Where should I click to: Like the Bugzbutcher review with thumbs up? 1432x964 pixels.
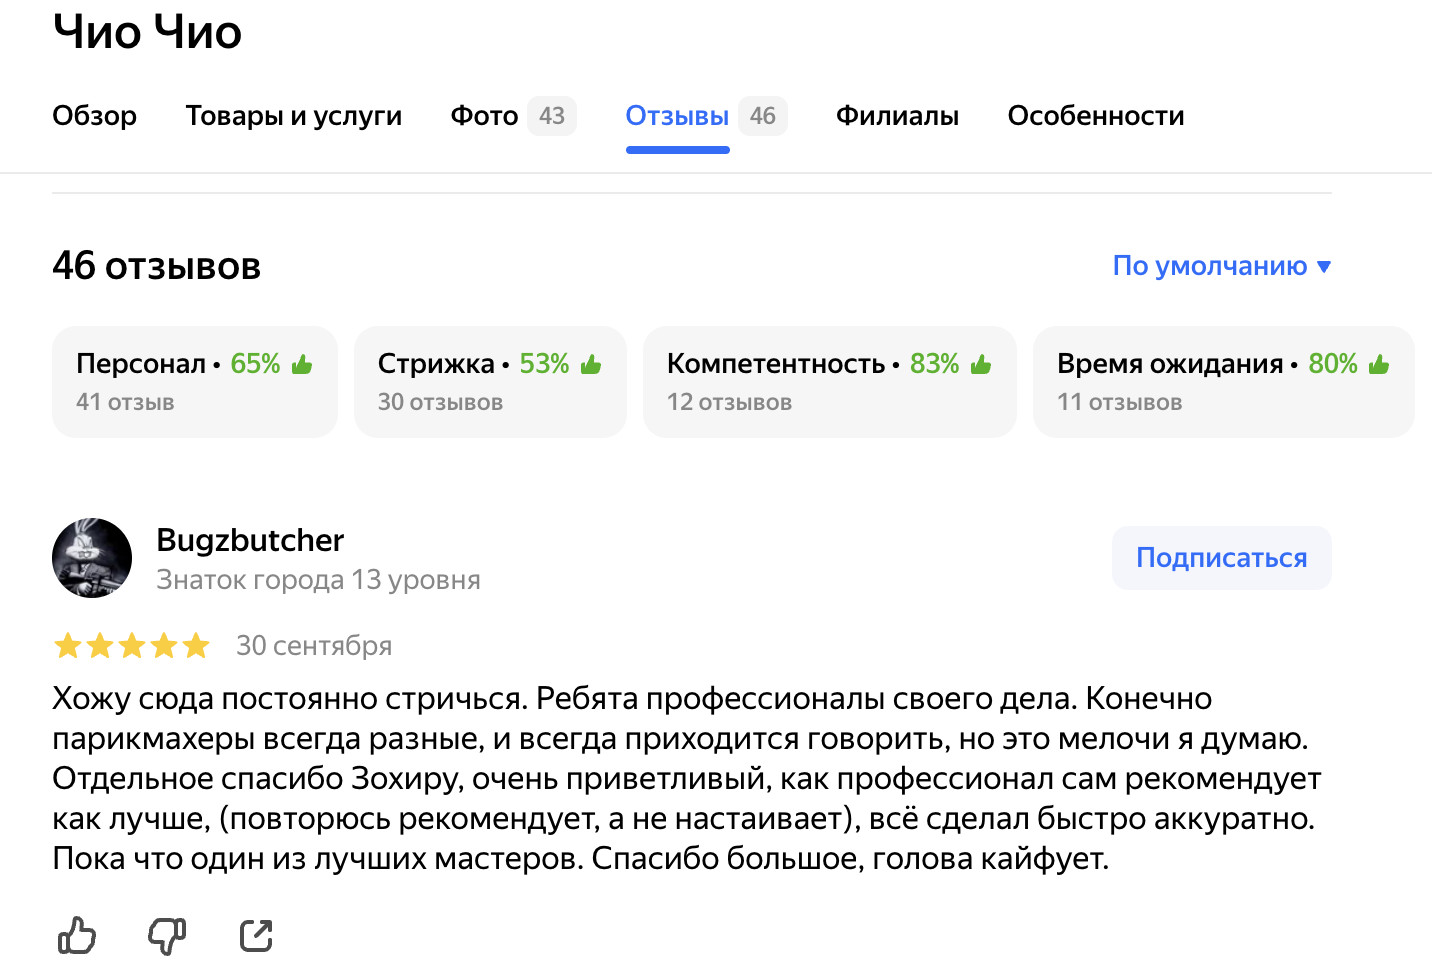click(x=77, y=936)
